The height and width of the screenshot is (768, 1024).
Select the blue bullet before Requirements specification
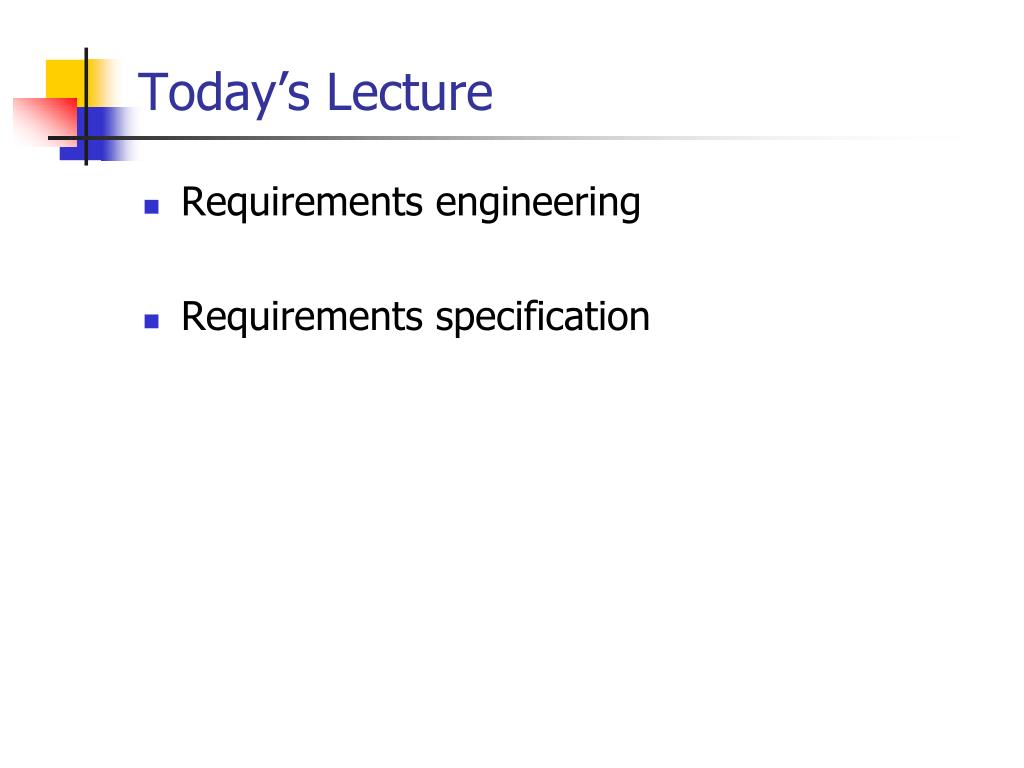(152, 321)
